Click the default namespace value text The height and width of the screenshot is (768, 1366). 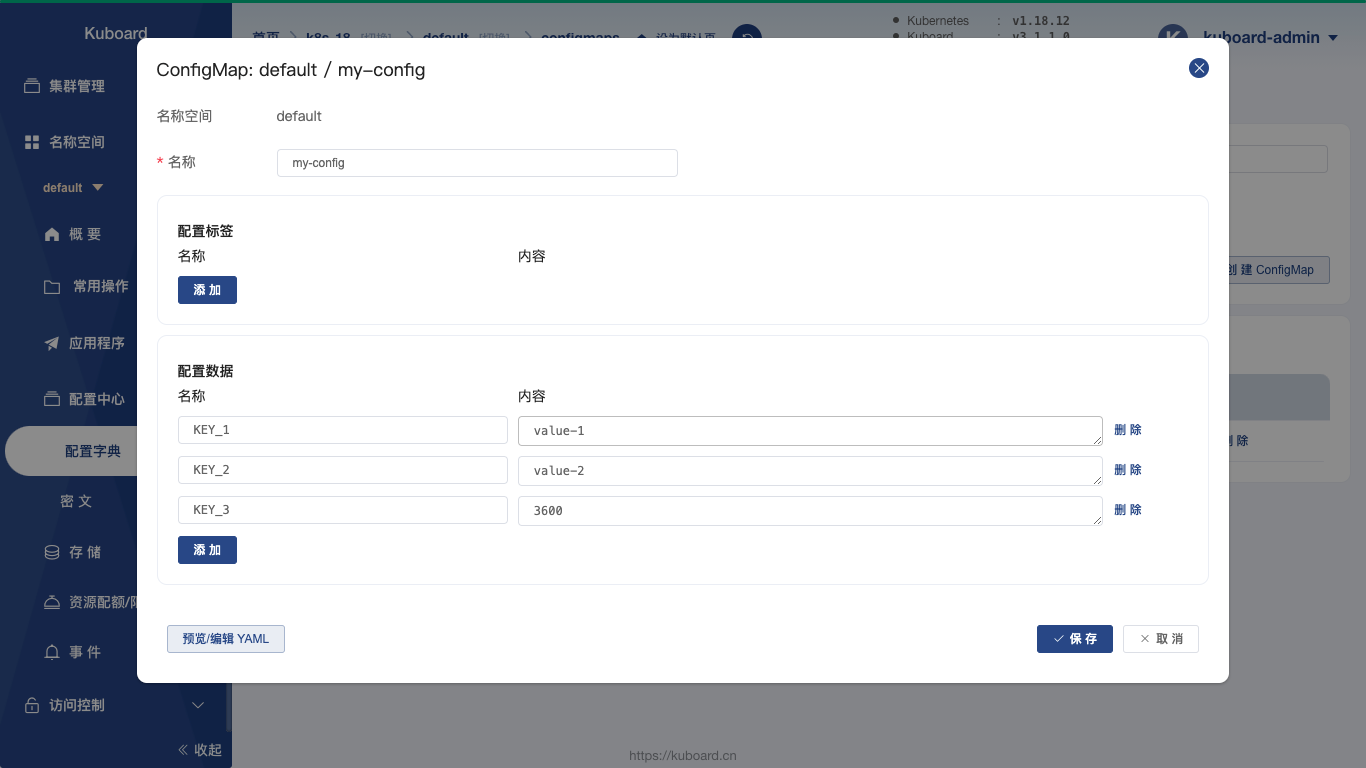[x=299, y=116]
